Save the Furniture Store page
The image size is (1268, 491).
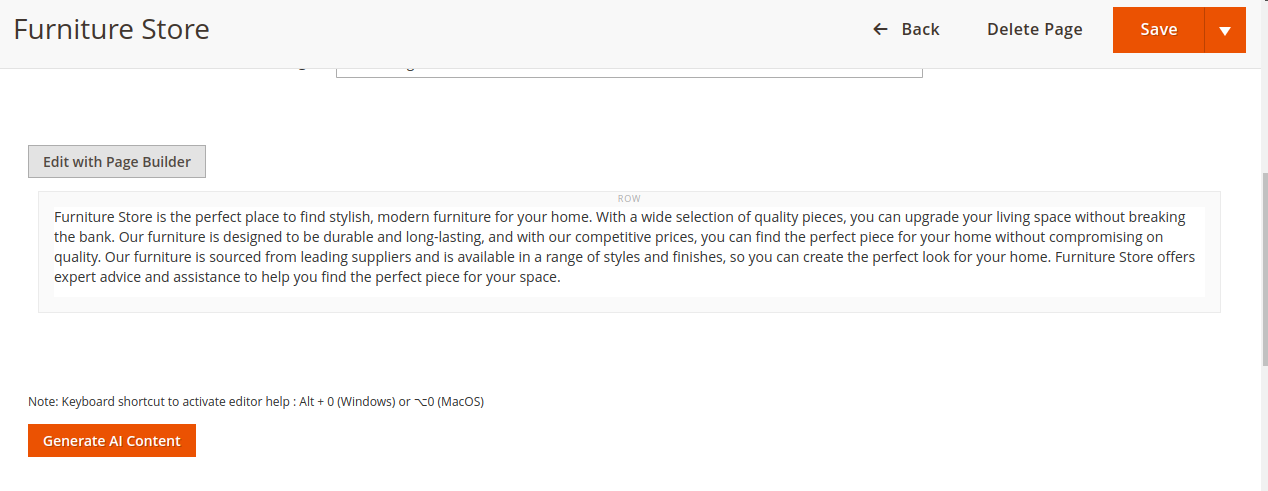1158,30
